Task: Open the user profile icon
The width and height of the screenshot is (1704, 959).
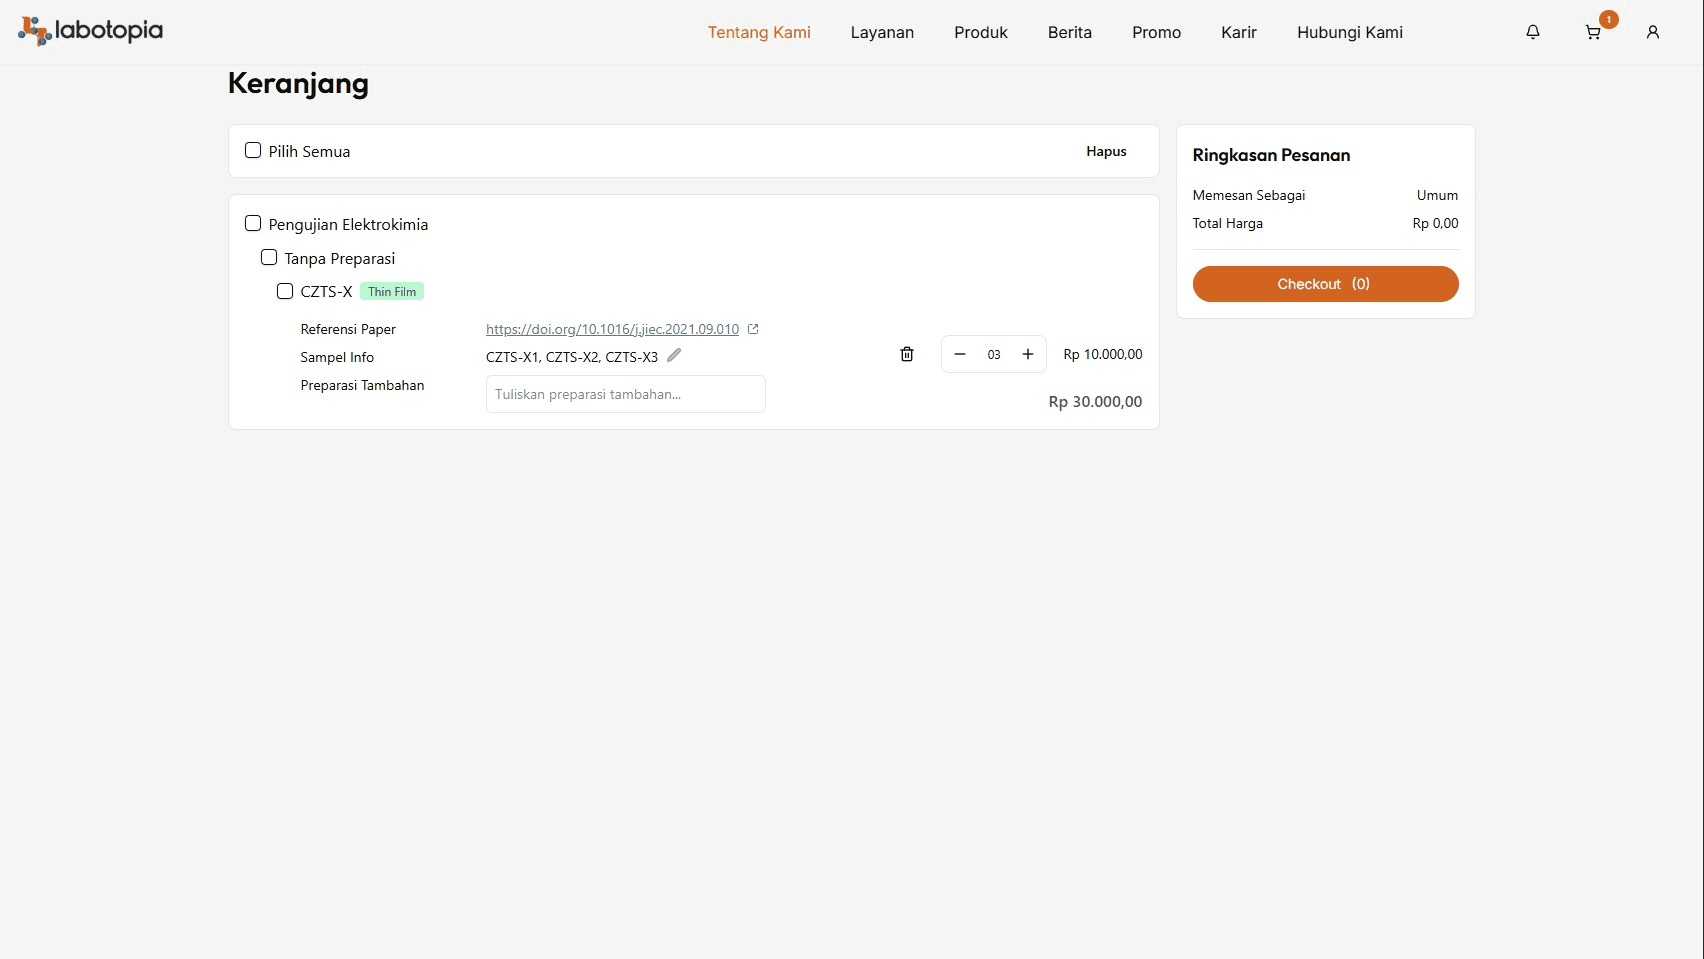Action: pyautogui.click(x=1652, y=32)
